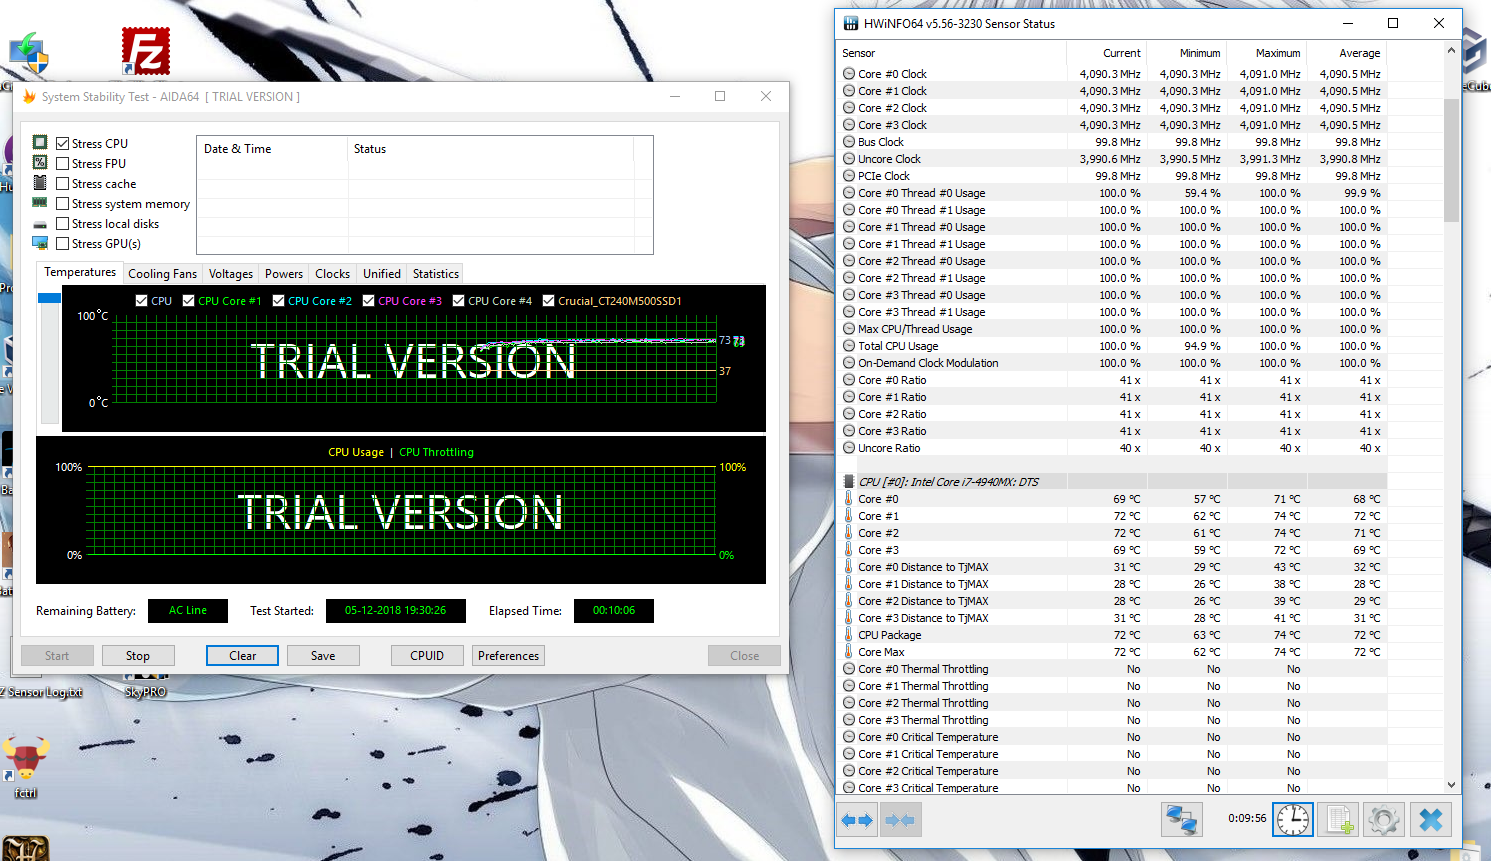The height and width of the screenshot is (861, 1491).
Task: Click the Current column header
Action: pos(1106,53)
